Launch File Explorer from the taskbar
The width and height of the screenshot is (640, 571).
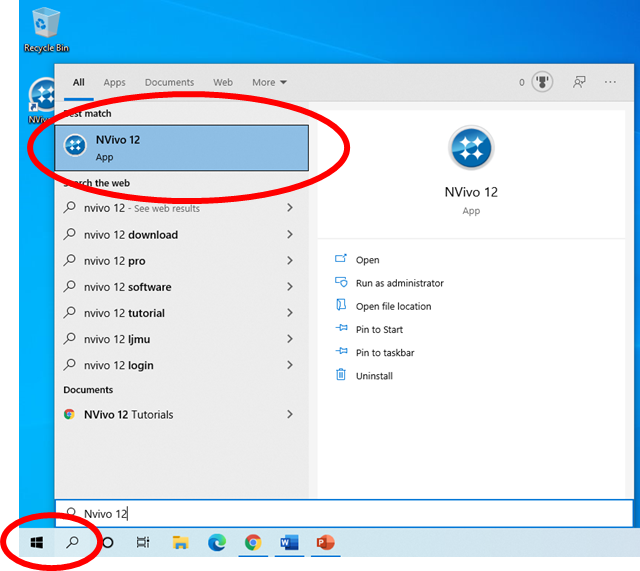180,542
